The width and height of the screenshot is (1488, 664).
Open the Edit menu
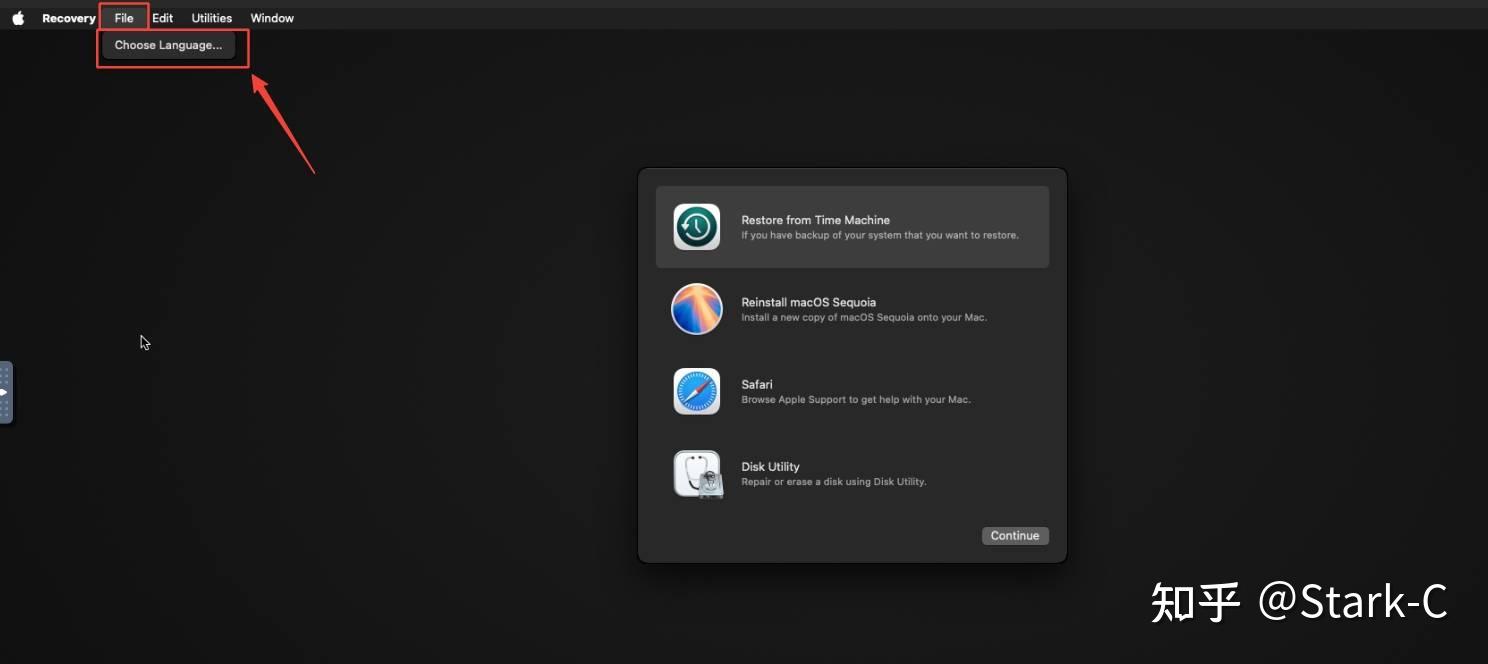click(x=163, y=18)
